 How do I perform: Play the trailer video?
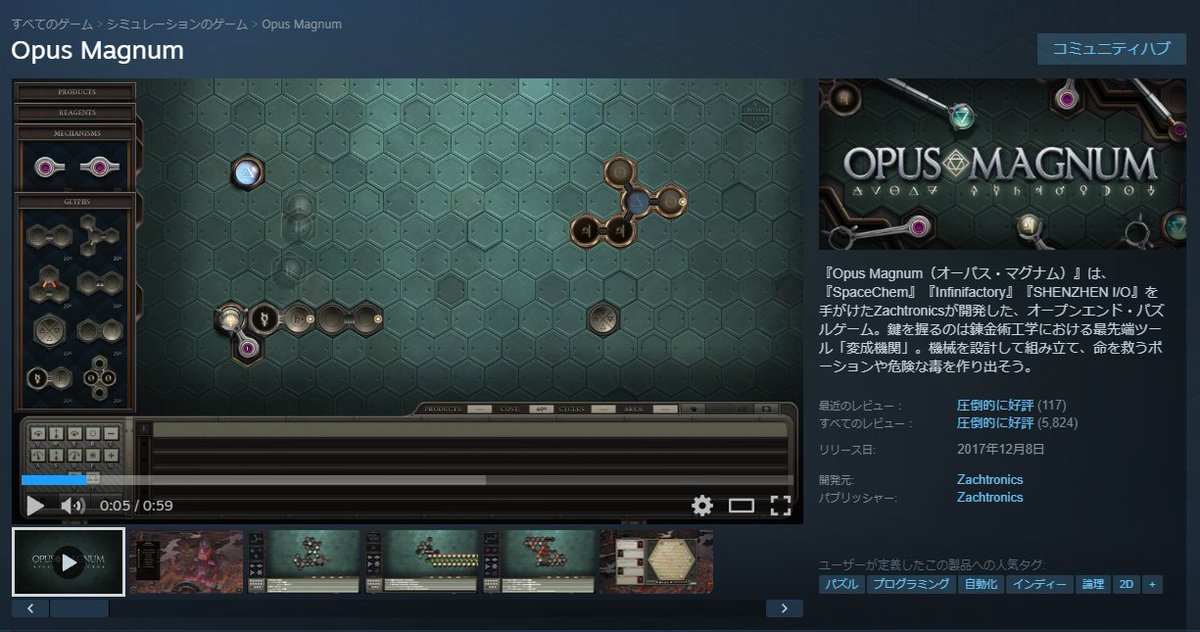click(35, 505)
